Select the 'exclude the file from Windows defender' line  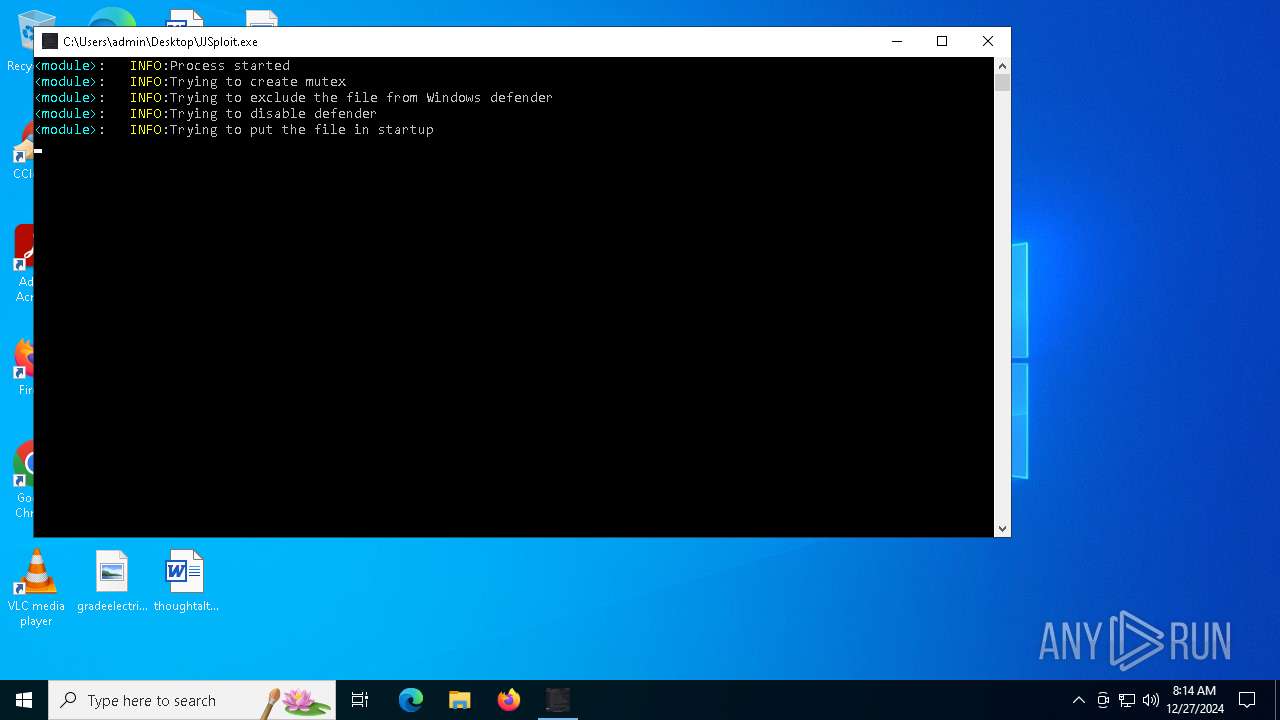click(293, 98)
